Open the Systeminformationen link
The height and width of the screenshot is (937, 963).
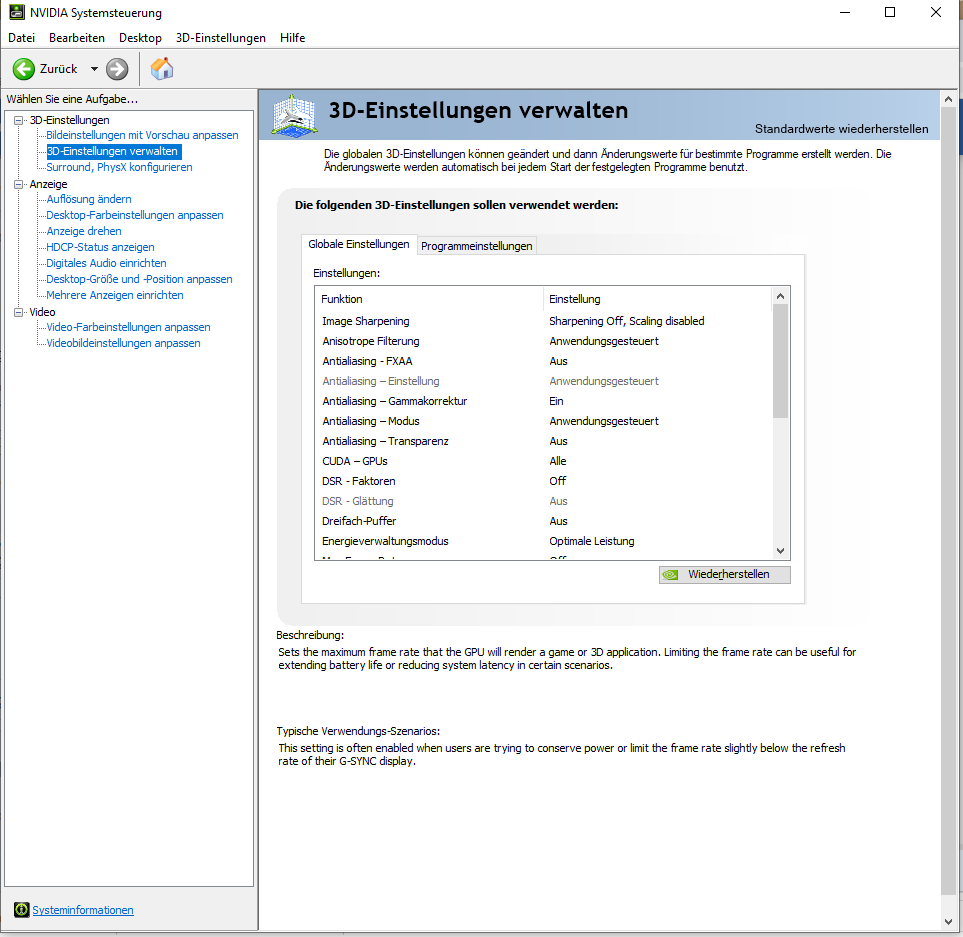tap(83, 910)
